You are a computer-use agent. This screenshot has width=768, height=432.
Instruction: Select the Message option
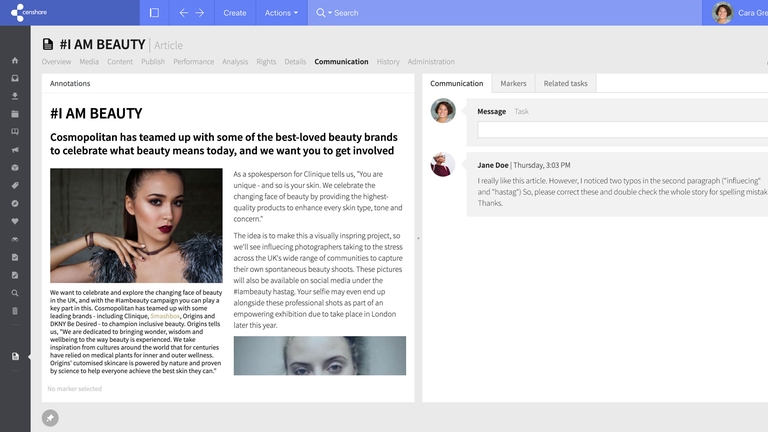pos(491,111)
